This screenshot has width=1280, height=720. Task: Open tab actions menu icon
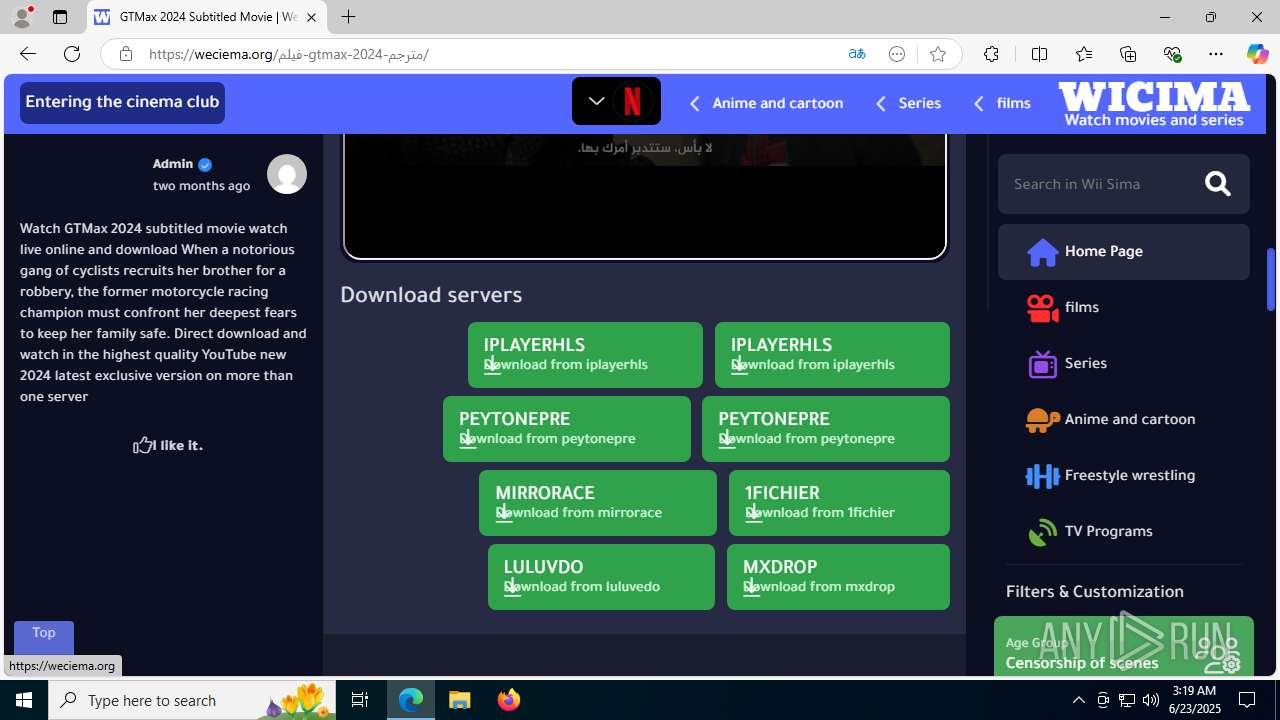pos(60,17)
